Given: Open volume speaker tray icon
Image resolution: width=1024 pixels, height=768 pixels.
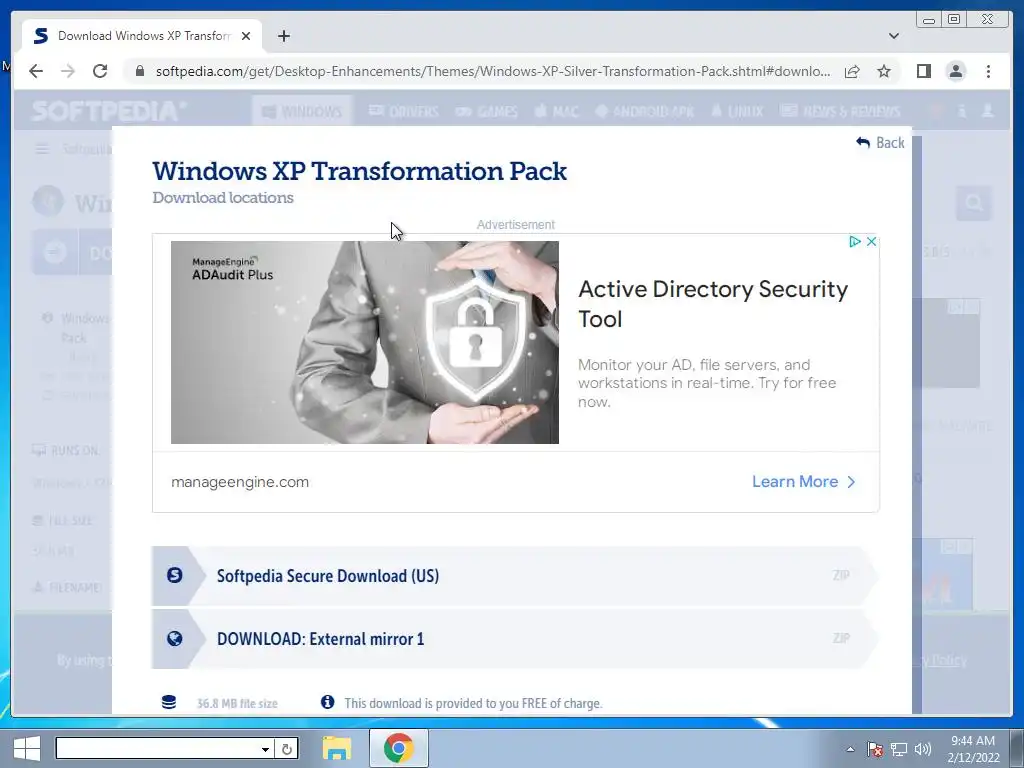Looking at the screenshot, I should pyautogui.click(x=923, y=749).
